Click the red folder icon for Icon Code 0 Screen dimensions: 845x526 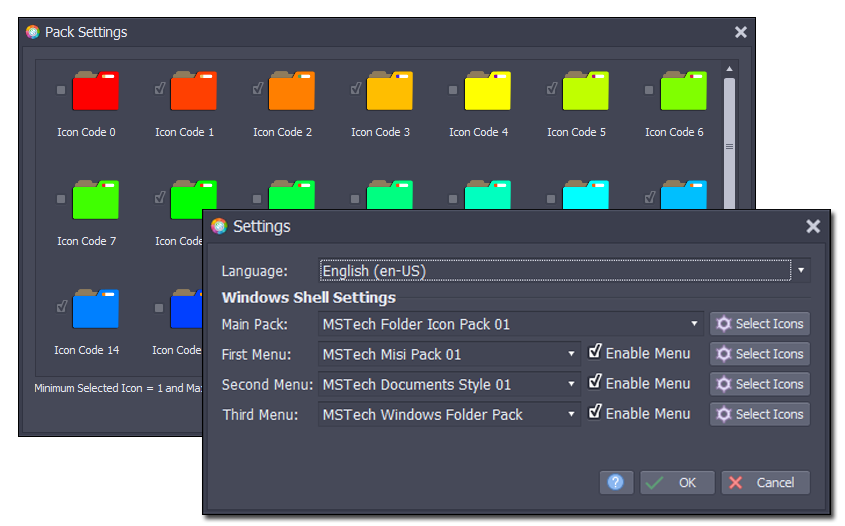click(x=95, y=91)
